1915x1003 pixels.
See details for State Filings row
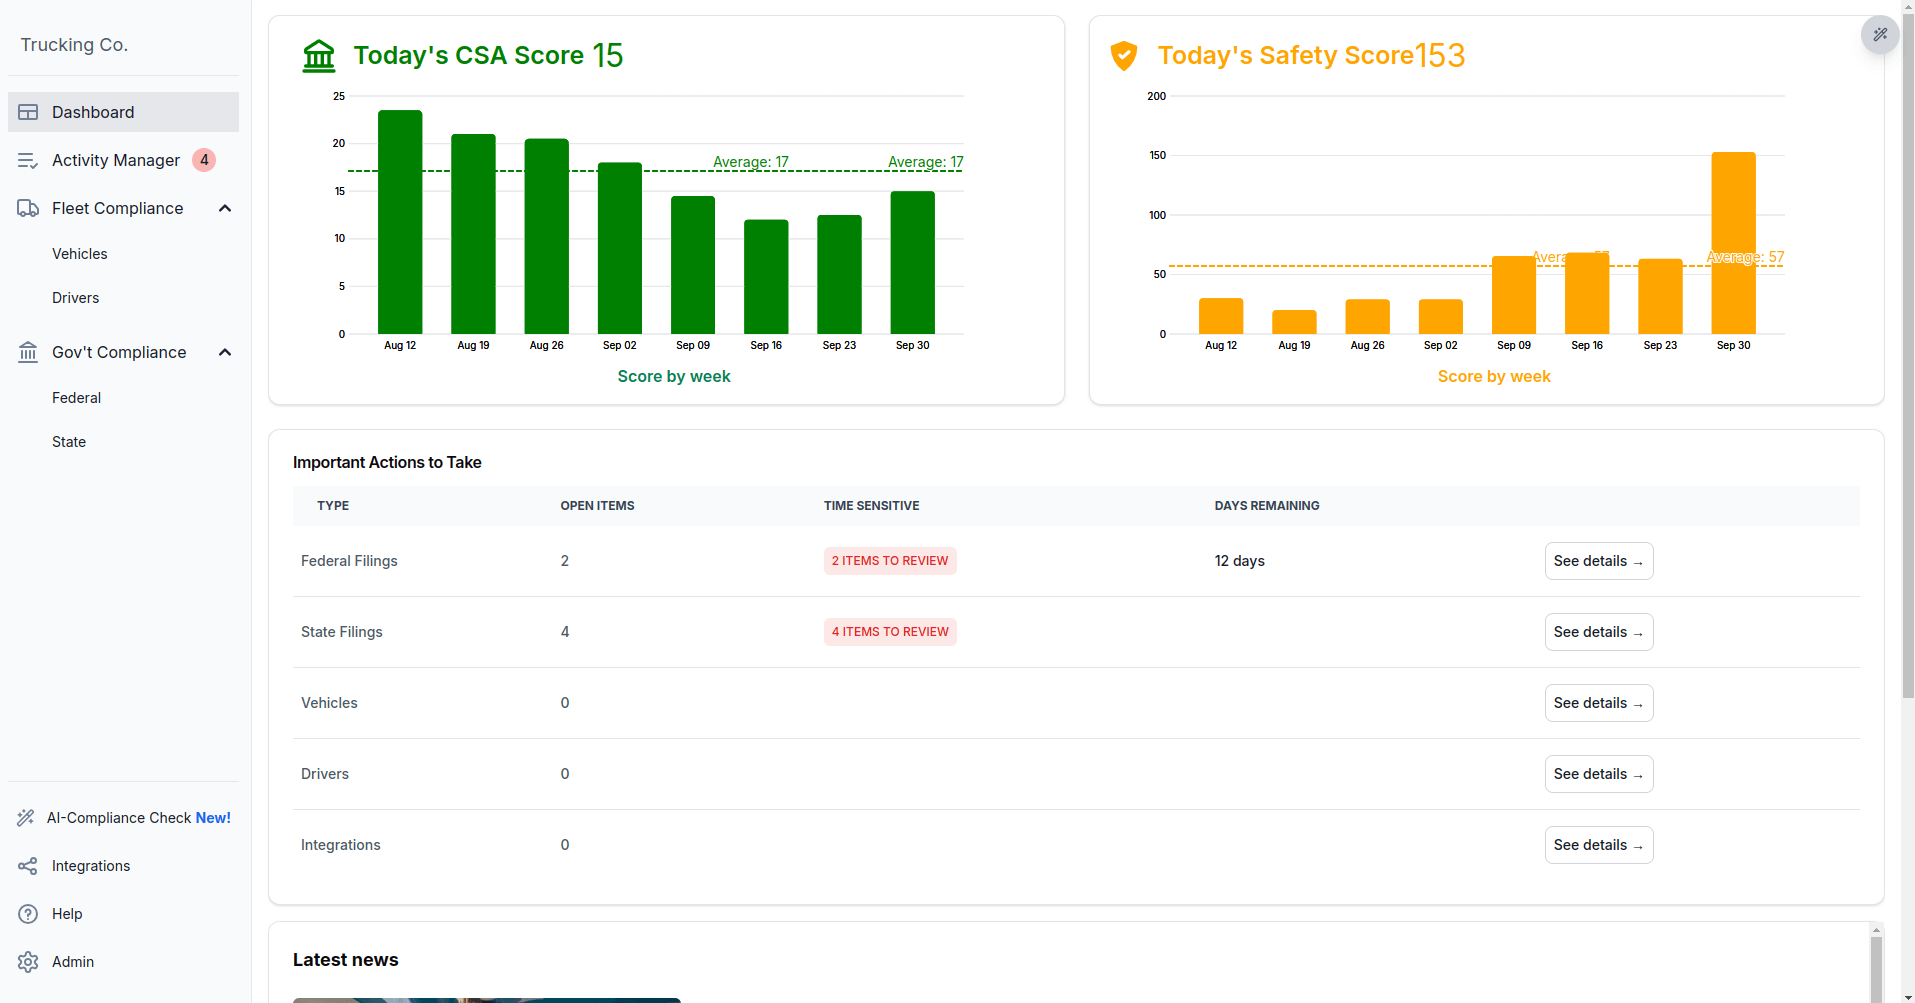[1599, 632]
